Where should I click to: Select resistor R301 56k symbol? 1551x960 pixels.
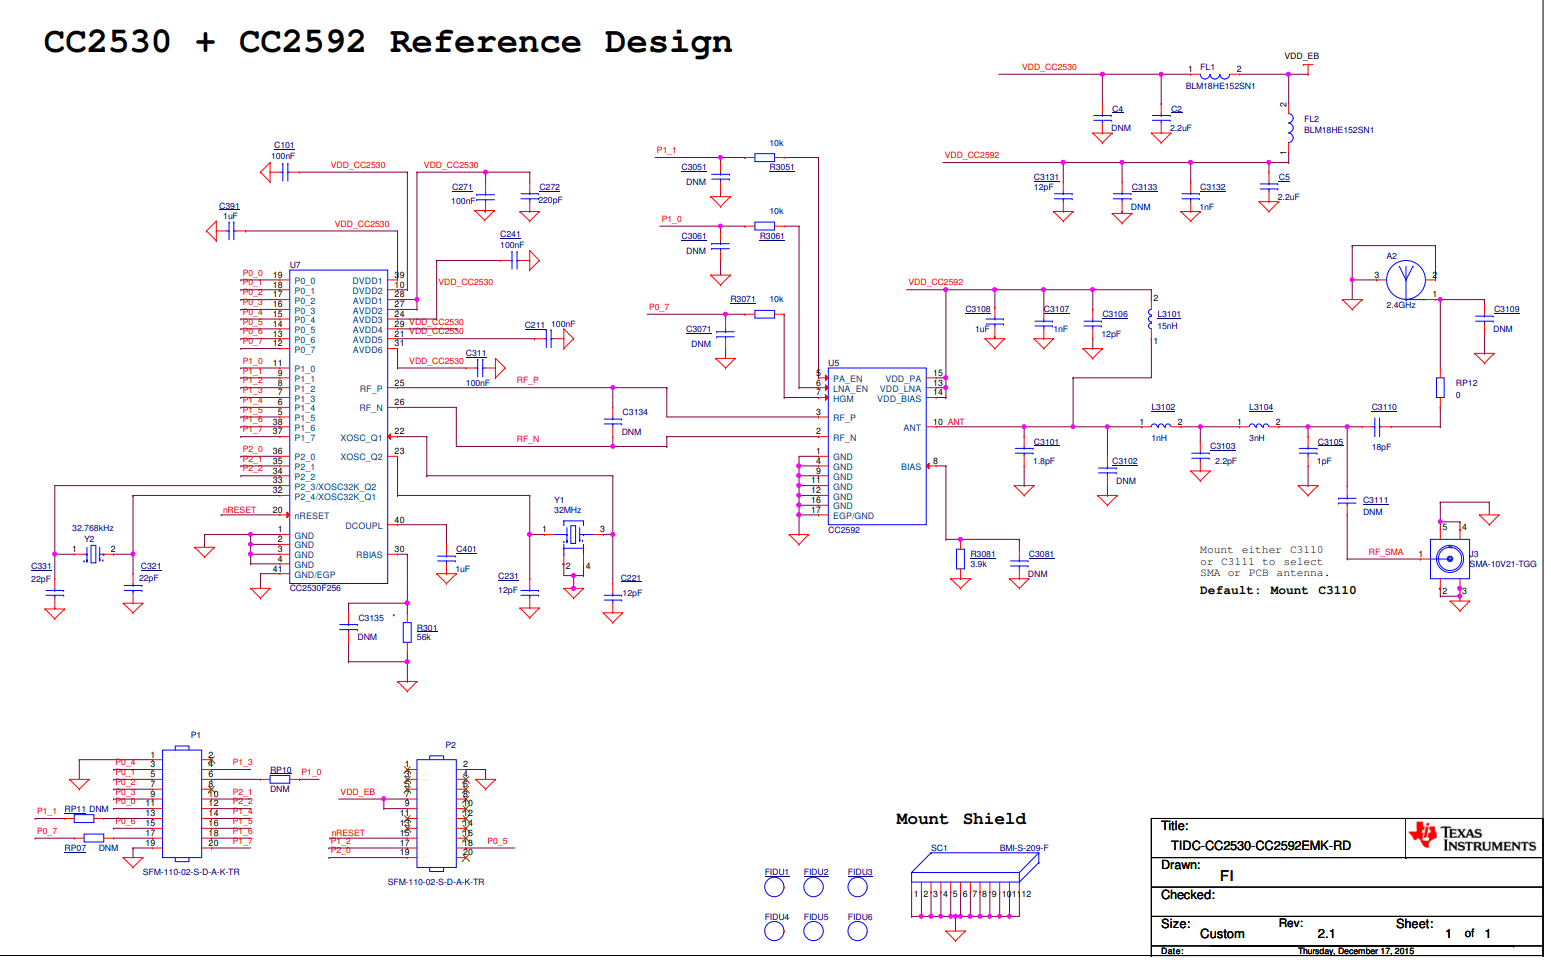coord(407,632)
